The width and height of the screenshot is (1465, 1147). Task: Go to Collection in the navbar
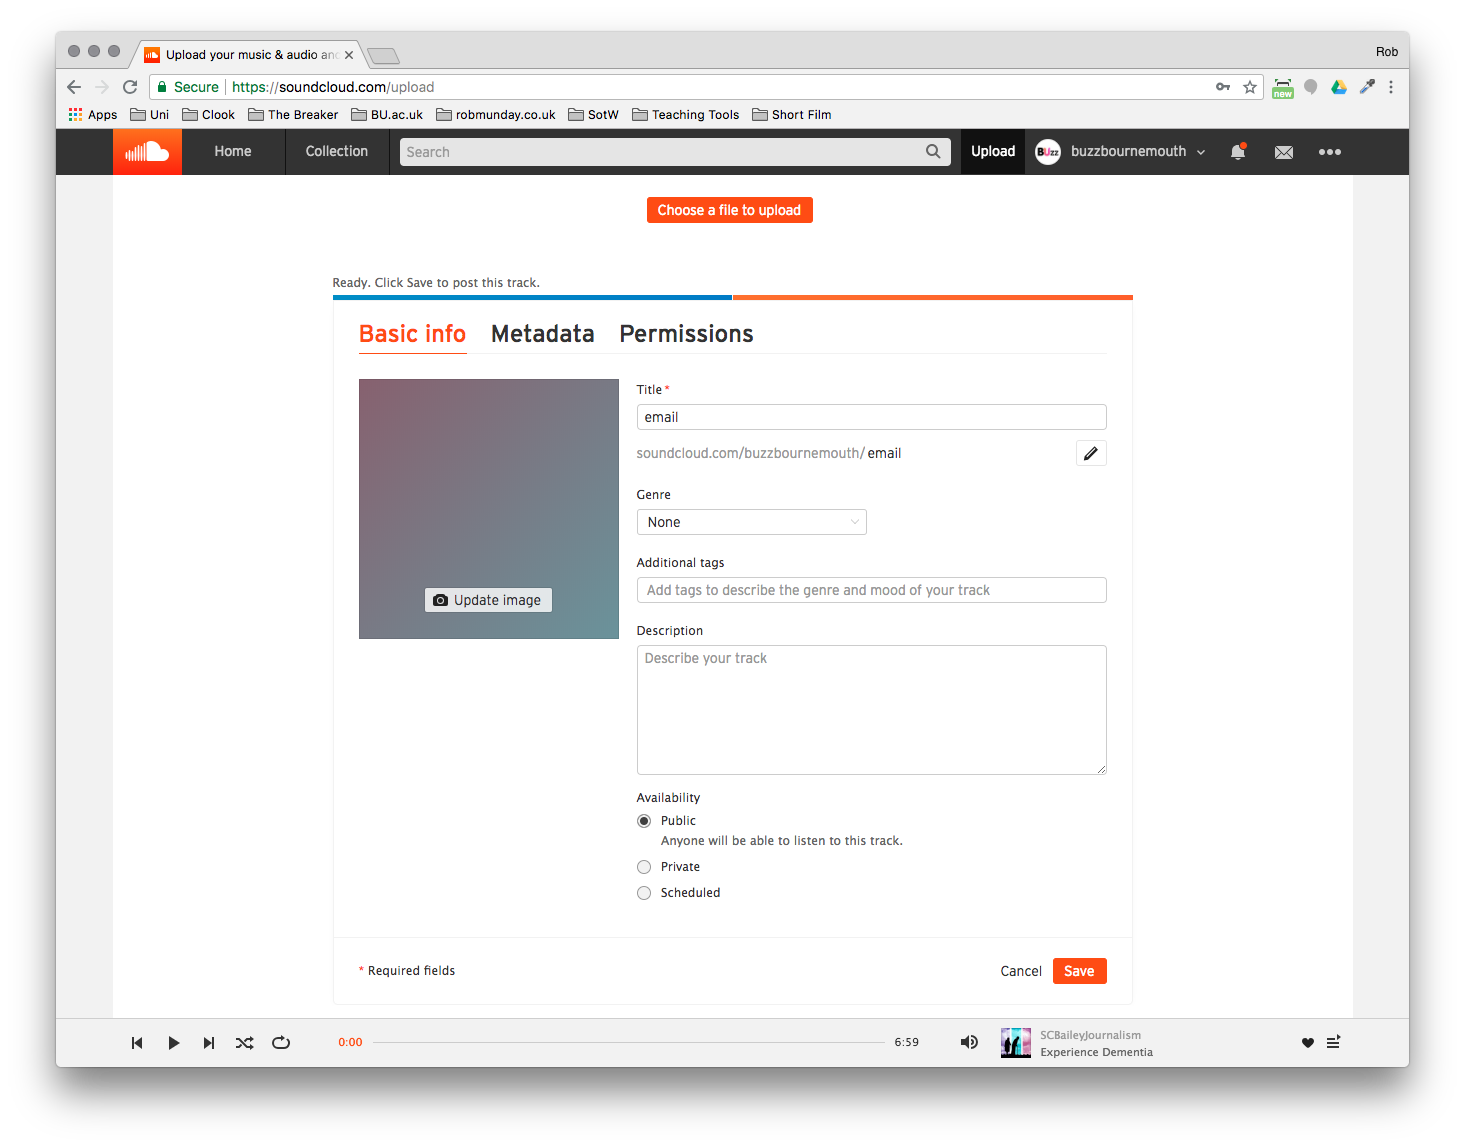(x=337, y=152)
